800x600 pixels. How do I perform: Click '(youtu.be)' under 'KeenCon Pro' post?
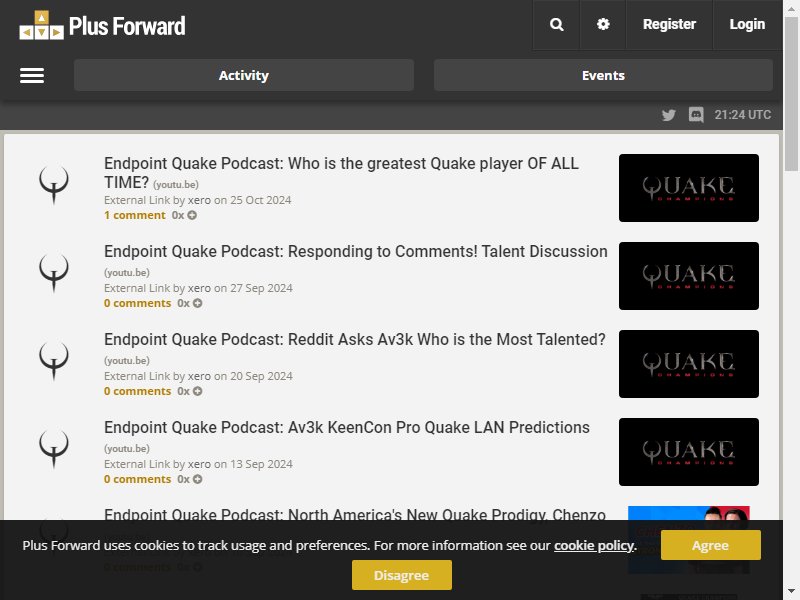(x=127, y=448)
